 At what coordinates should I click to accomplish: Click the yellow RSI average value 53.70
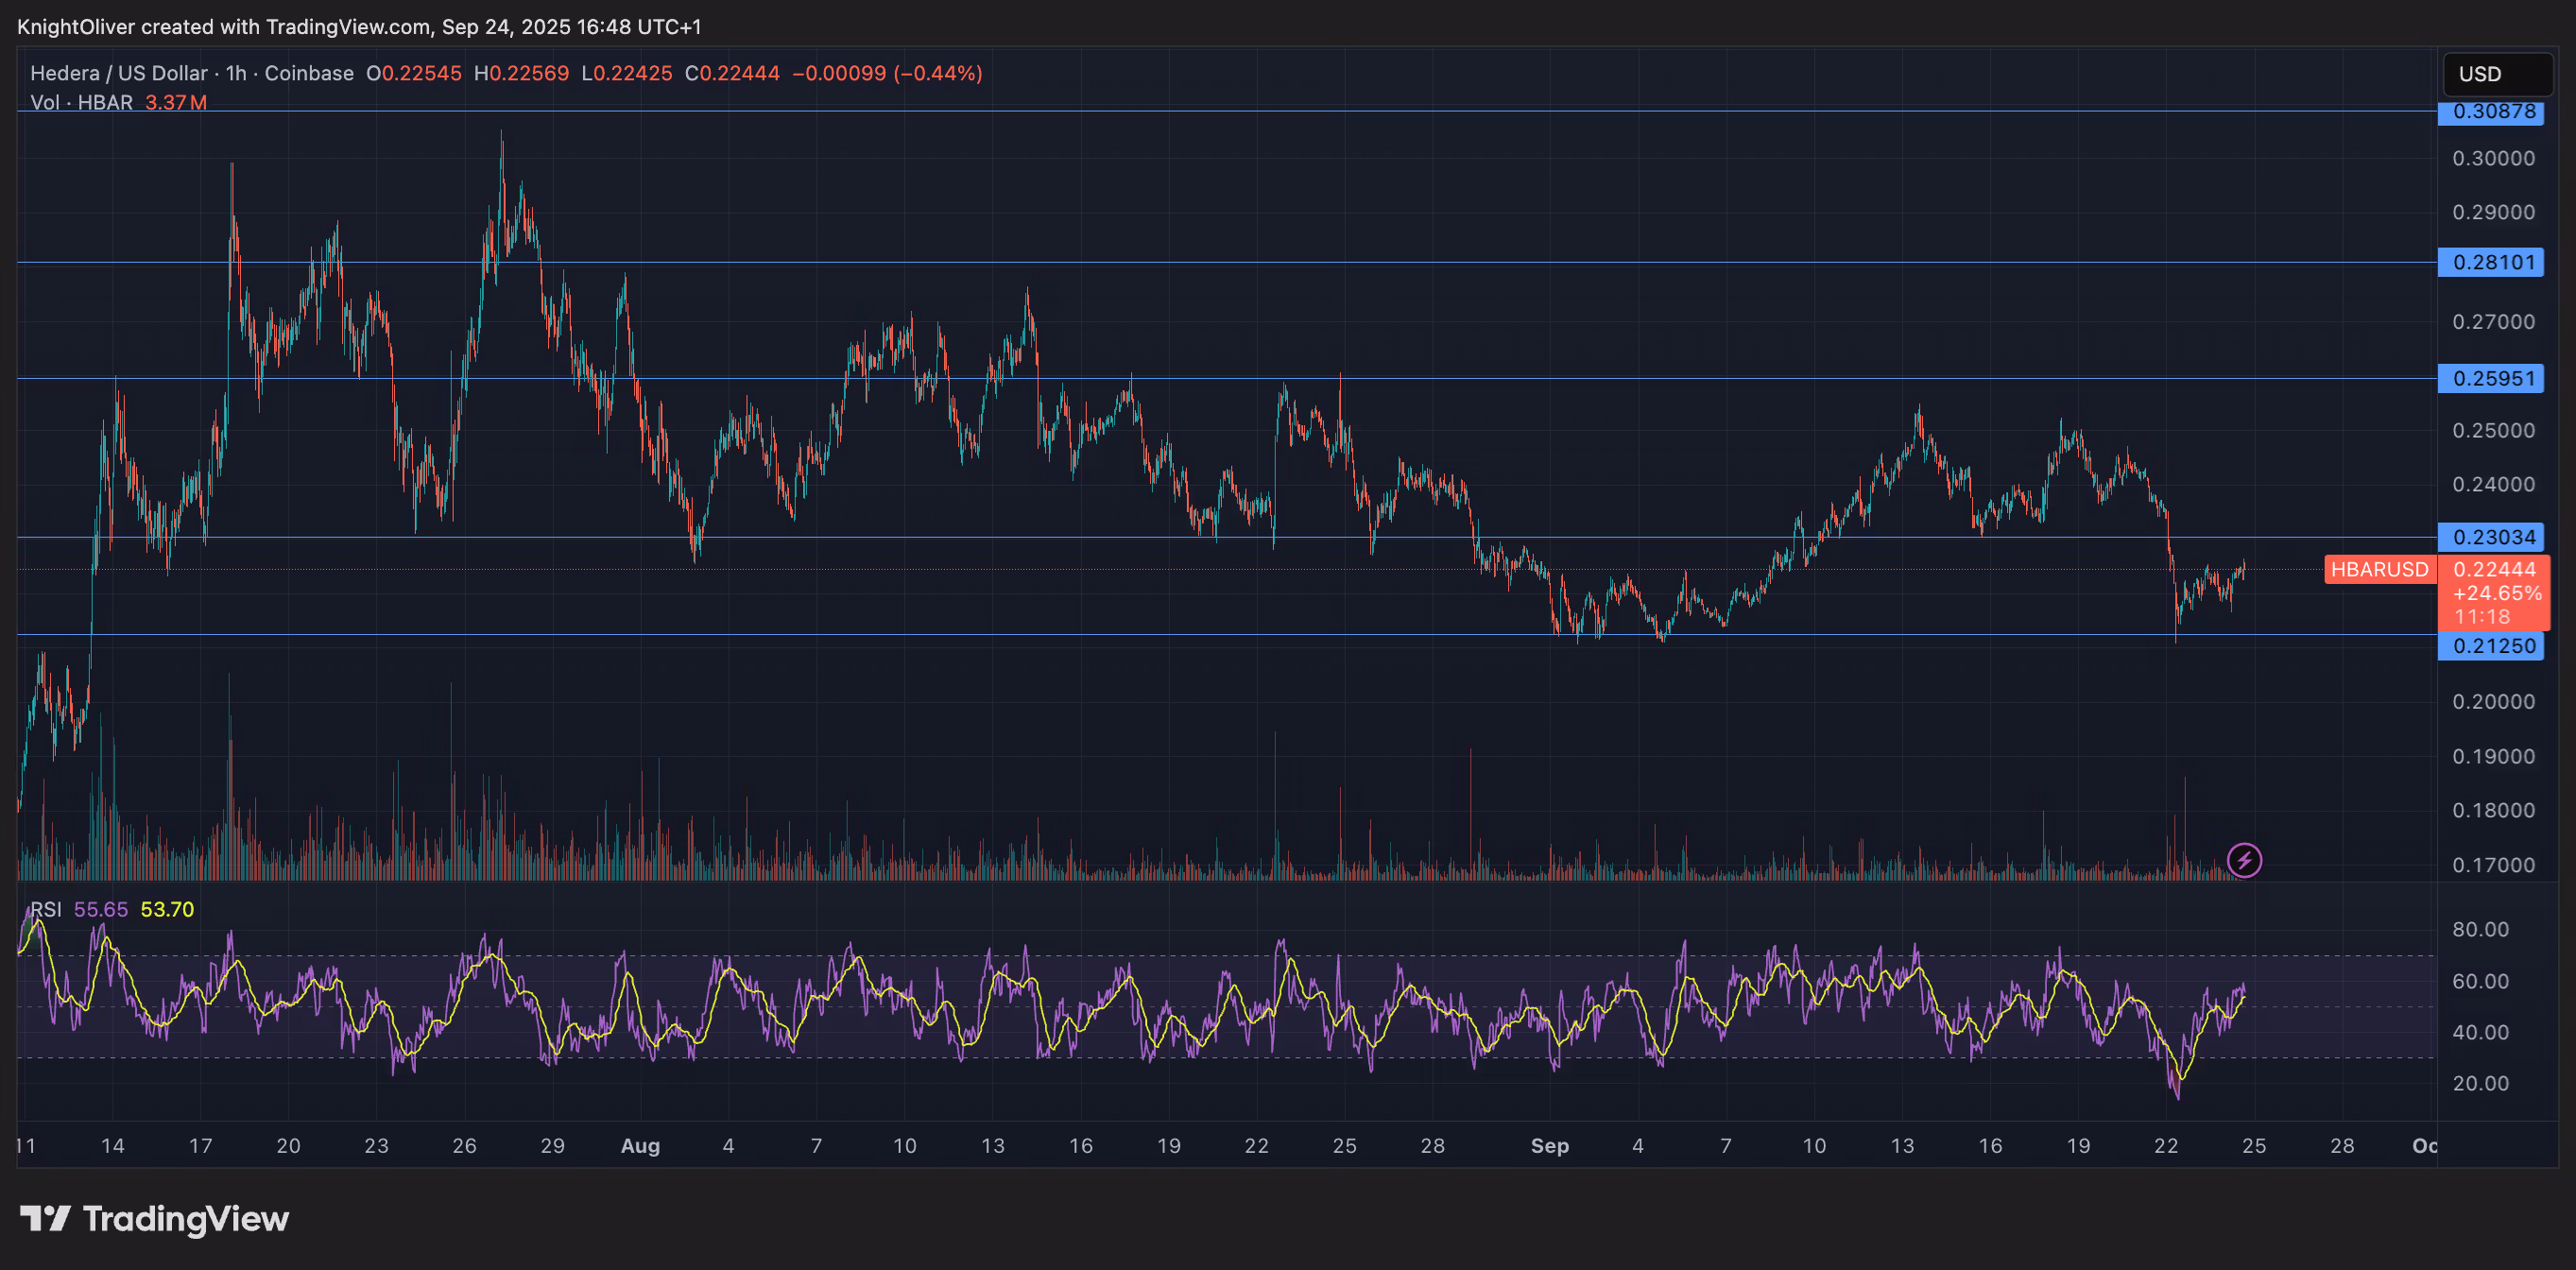[x=167, y=909]
